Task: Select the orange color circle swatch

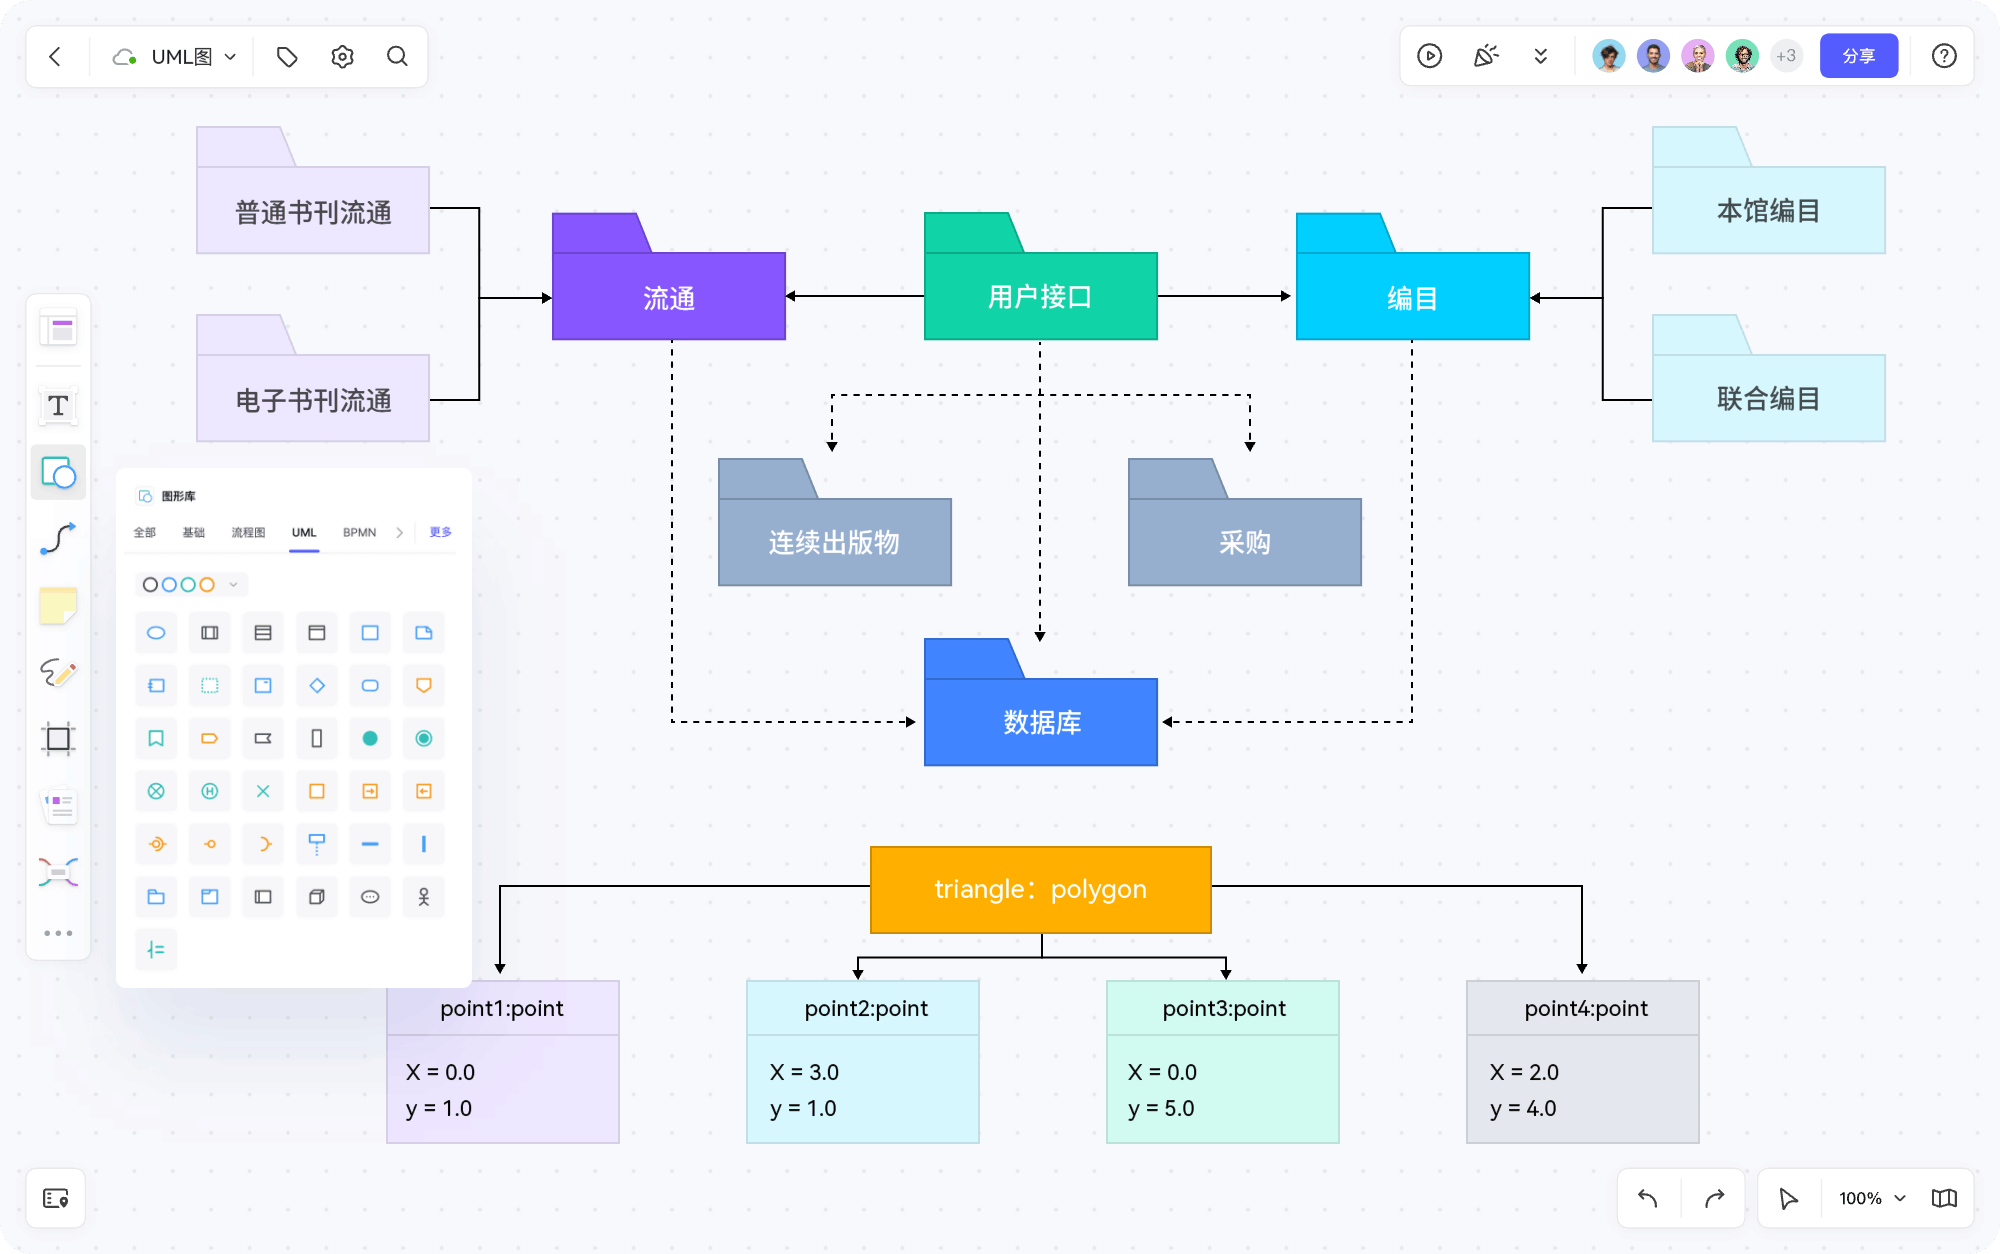Action: (x=207, y=584)
